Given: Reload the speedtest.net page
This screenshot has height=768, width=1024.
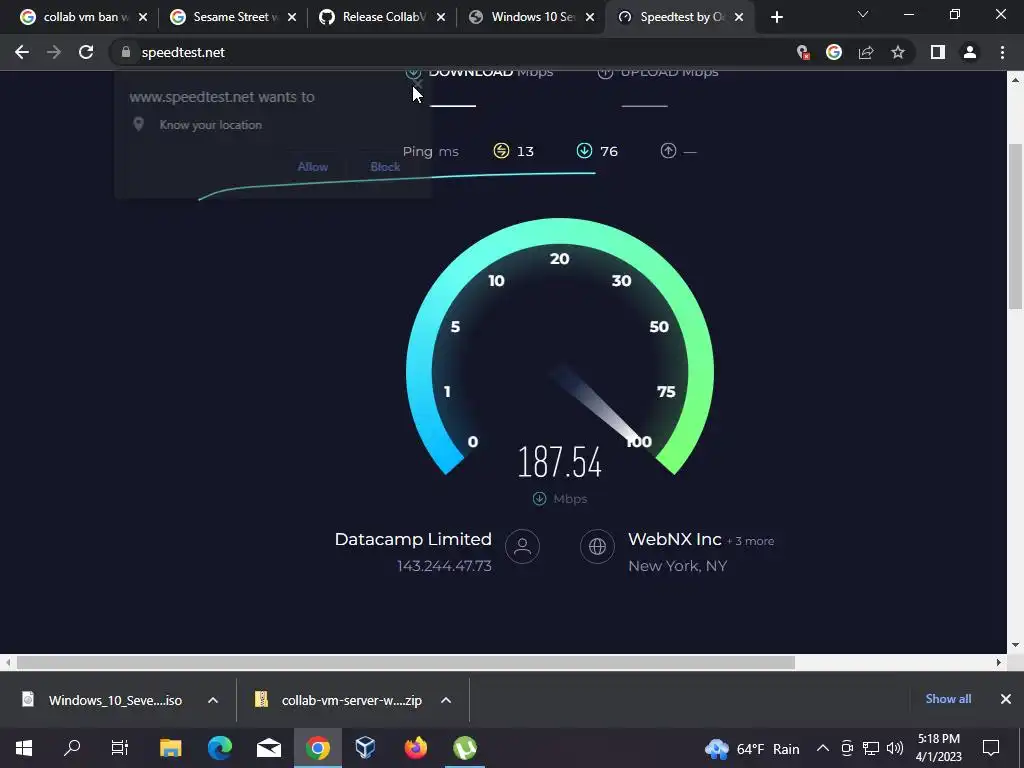Looking at the screenshot, I should point(86,52).
